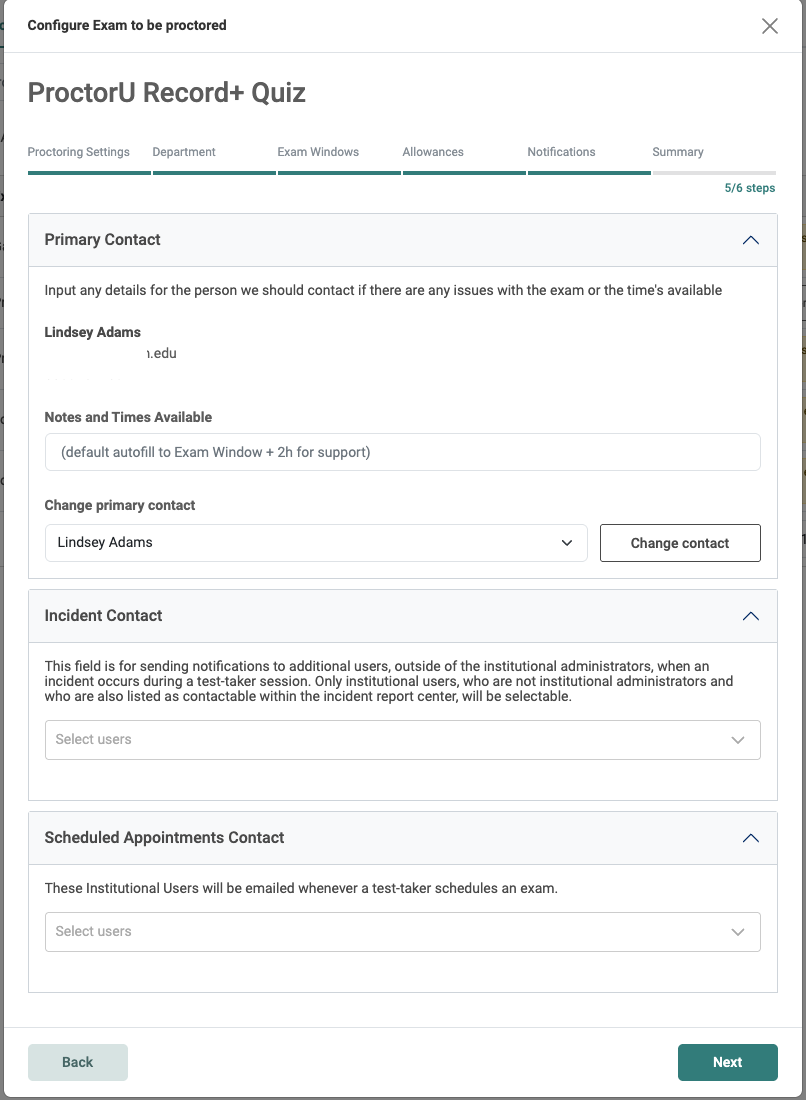Image resolution: width=806 pixels, height=1100 pixels.
Task: Switch to the Department tab
Action: coord(184,152)
